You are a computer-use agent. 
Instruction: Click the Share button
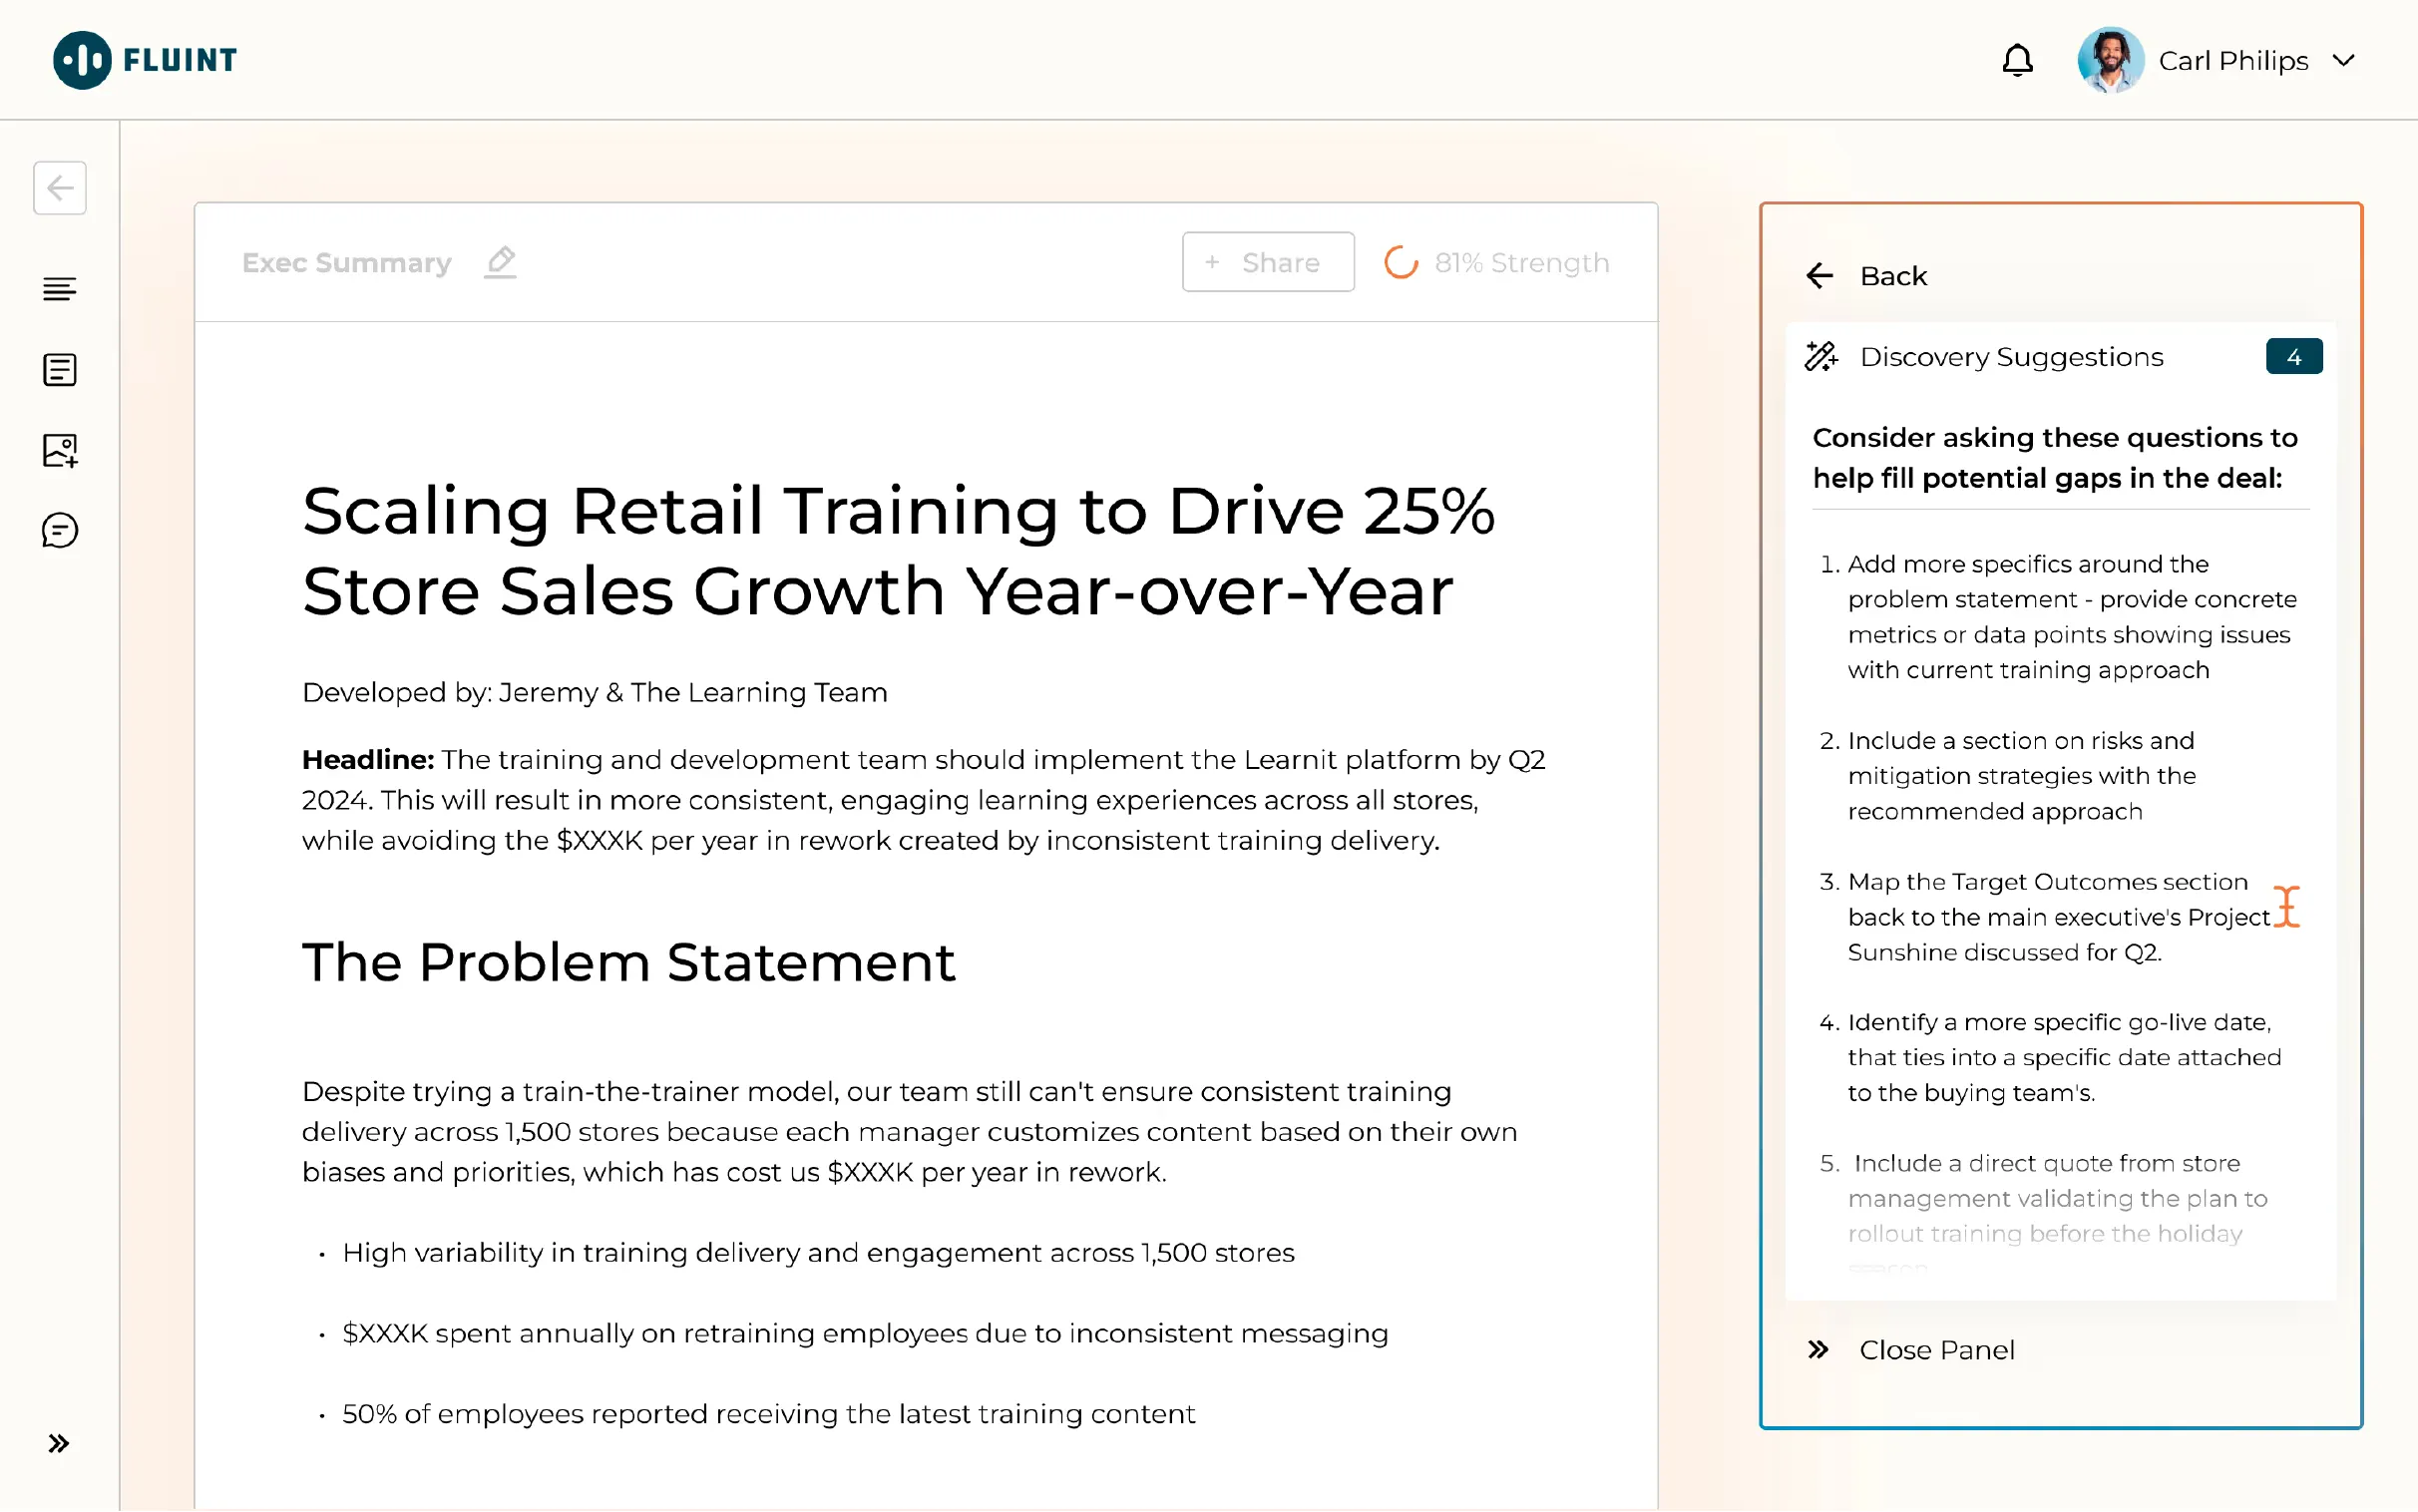(1267, 262)
